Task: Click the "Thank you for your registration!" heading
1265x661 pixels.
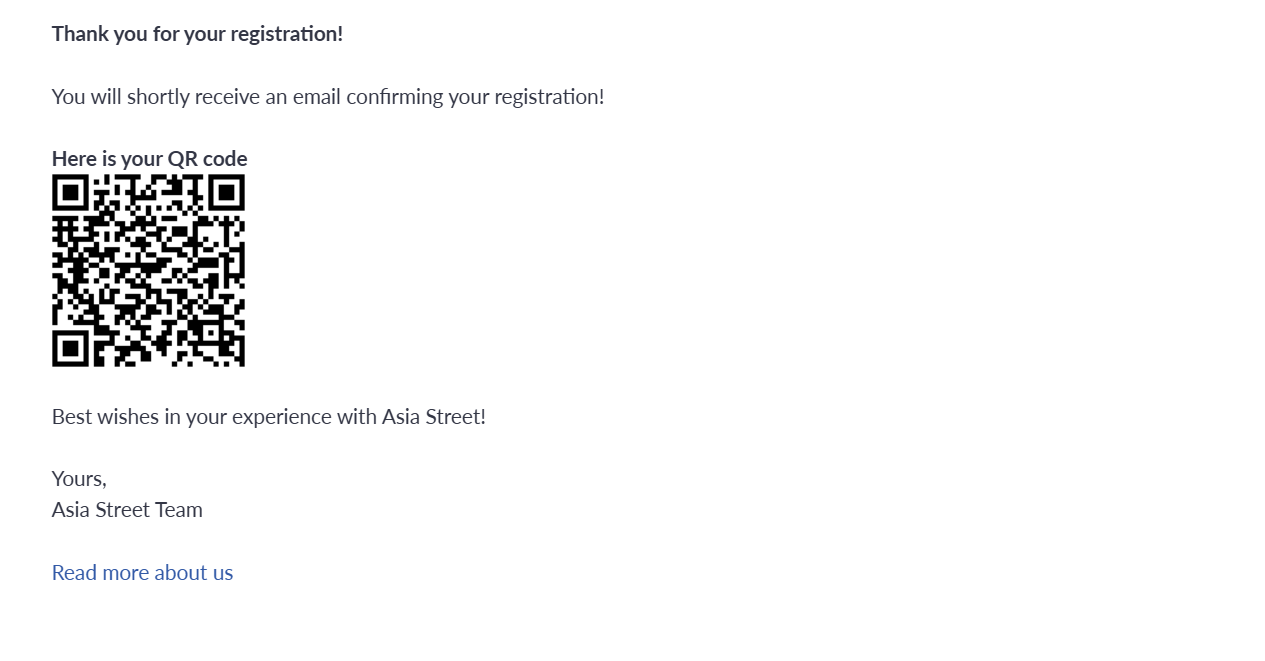Action: [x=197, y=34]
